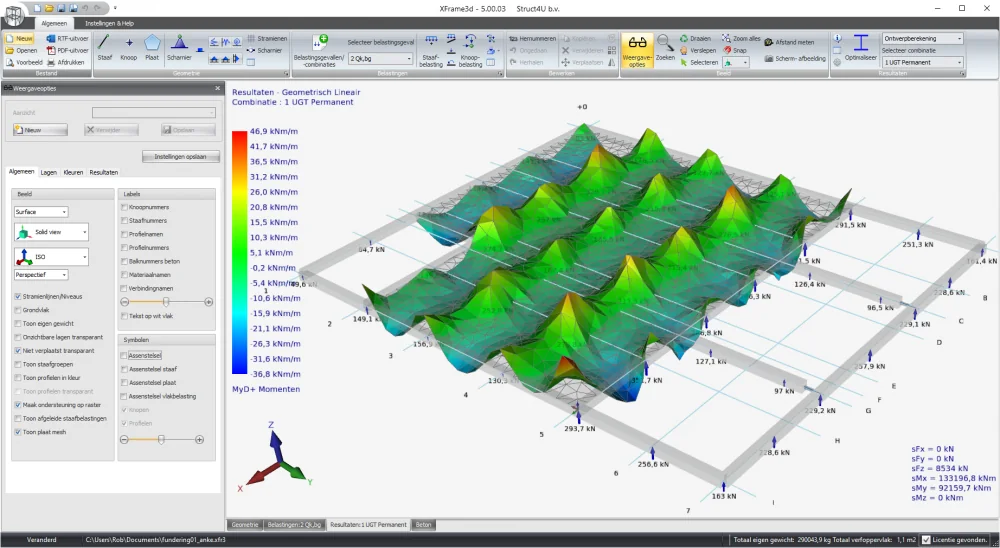
Task: Select the Knoopbelasting tool
Action: coord(470,51)
